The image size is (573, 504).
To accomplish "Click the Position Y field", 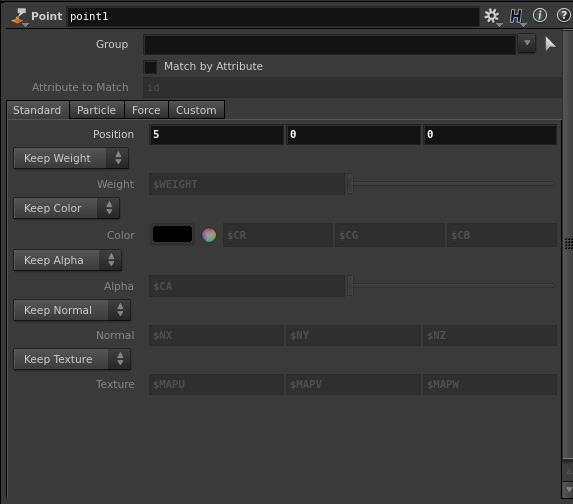I will tap(353, 134).
